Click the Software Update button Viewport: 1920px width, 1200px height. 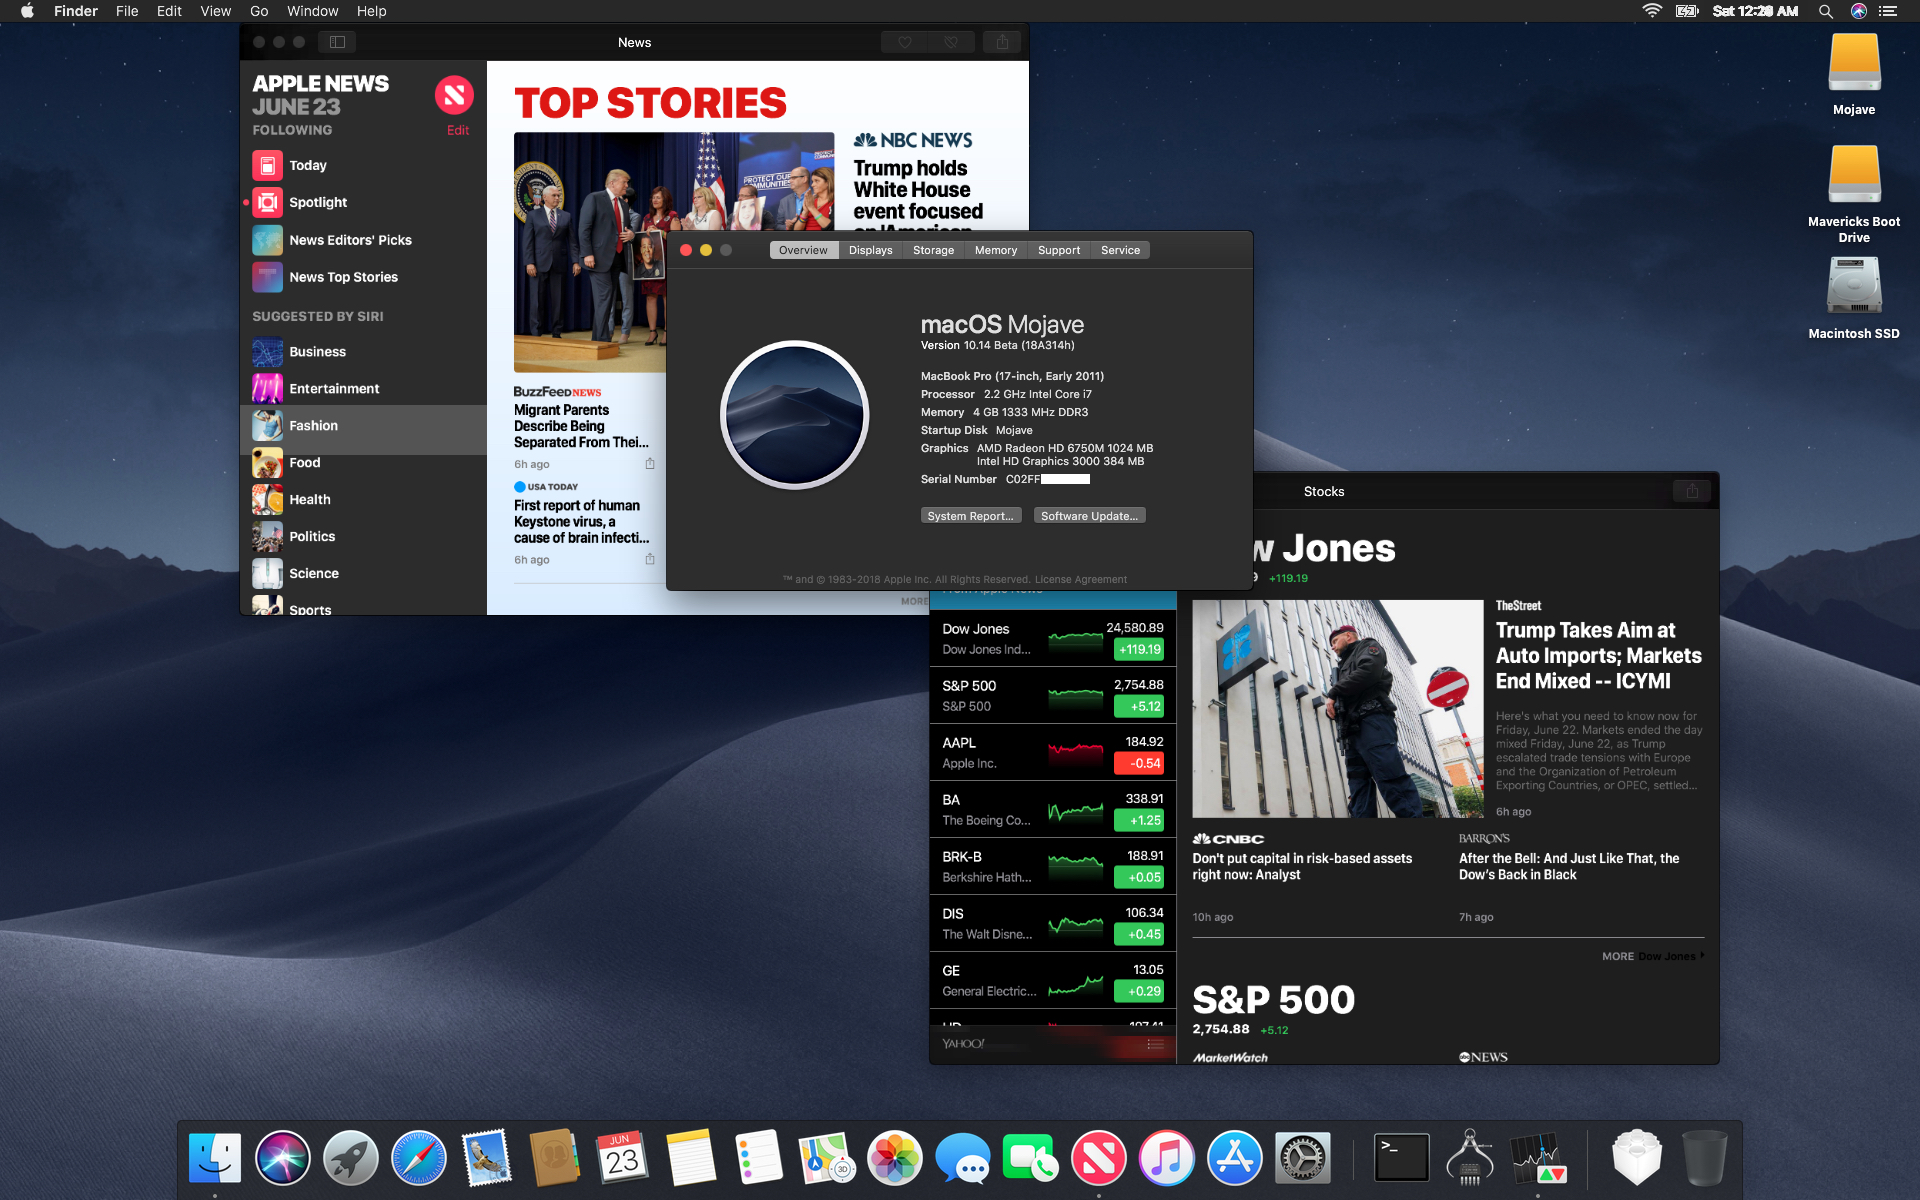1089,516
